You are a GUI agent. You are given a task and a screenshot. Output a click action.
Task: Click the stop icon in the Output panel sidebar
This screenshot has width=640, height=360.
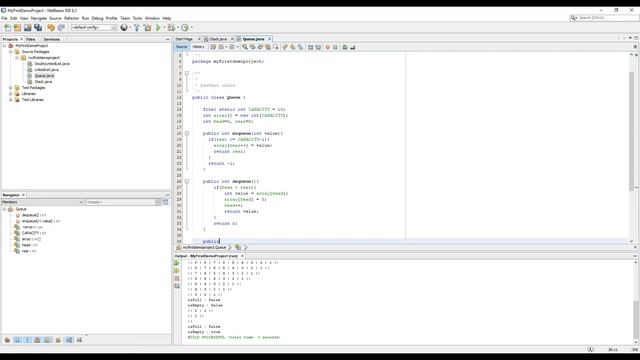[x=177, y=278]
